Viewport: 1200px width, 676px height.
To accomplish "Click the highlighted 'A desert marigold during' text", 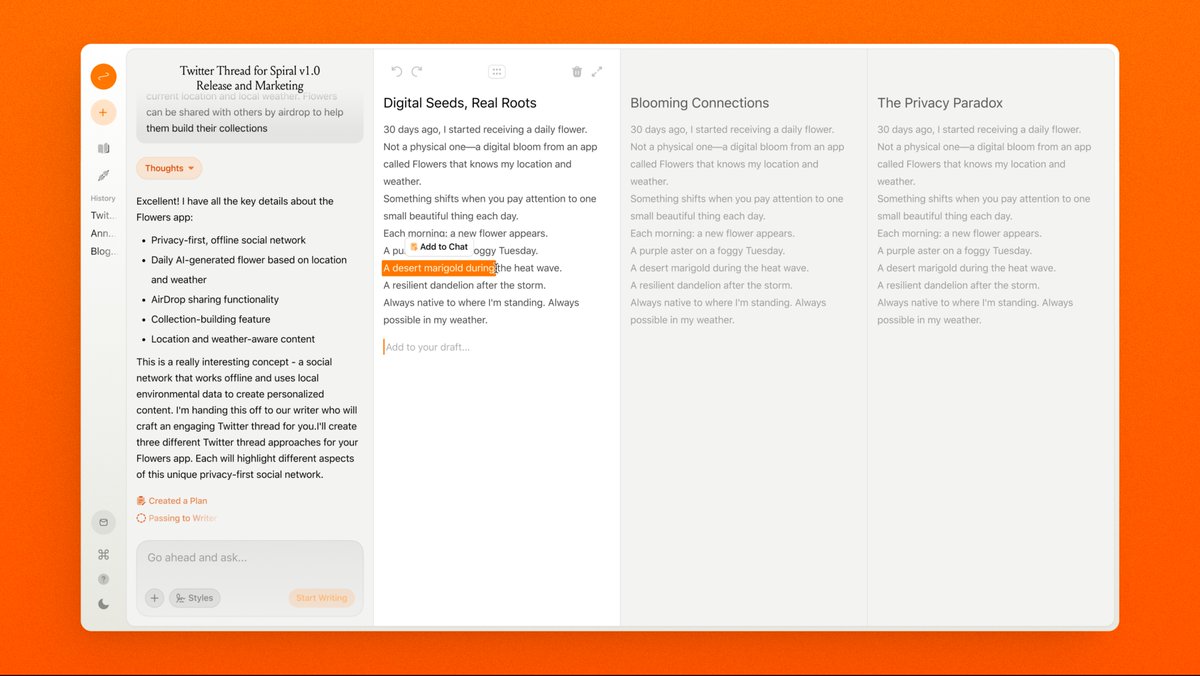I will click(439, 268).
